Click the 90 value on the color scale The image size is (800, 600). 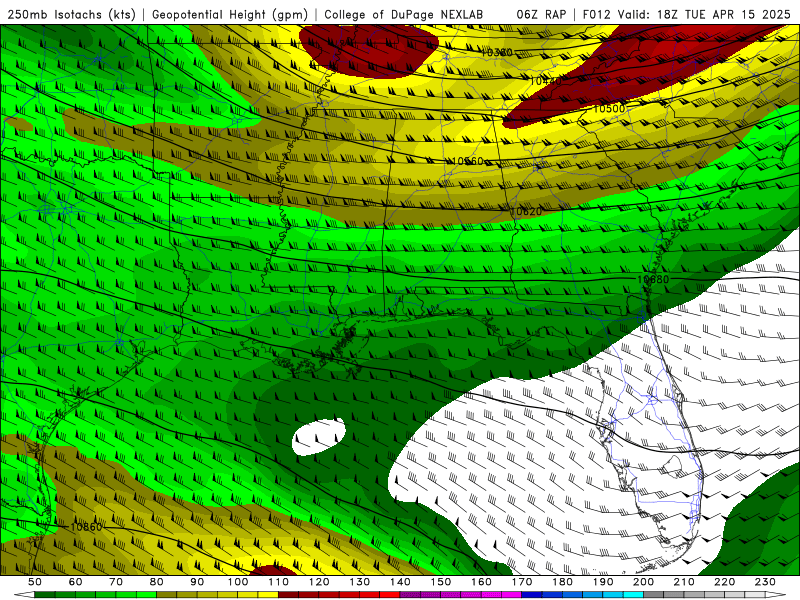tap(197, 582)
